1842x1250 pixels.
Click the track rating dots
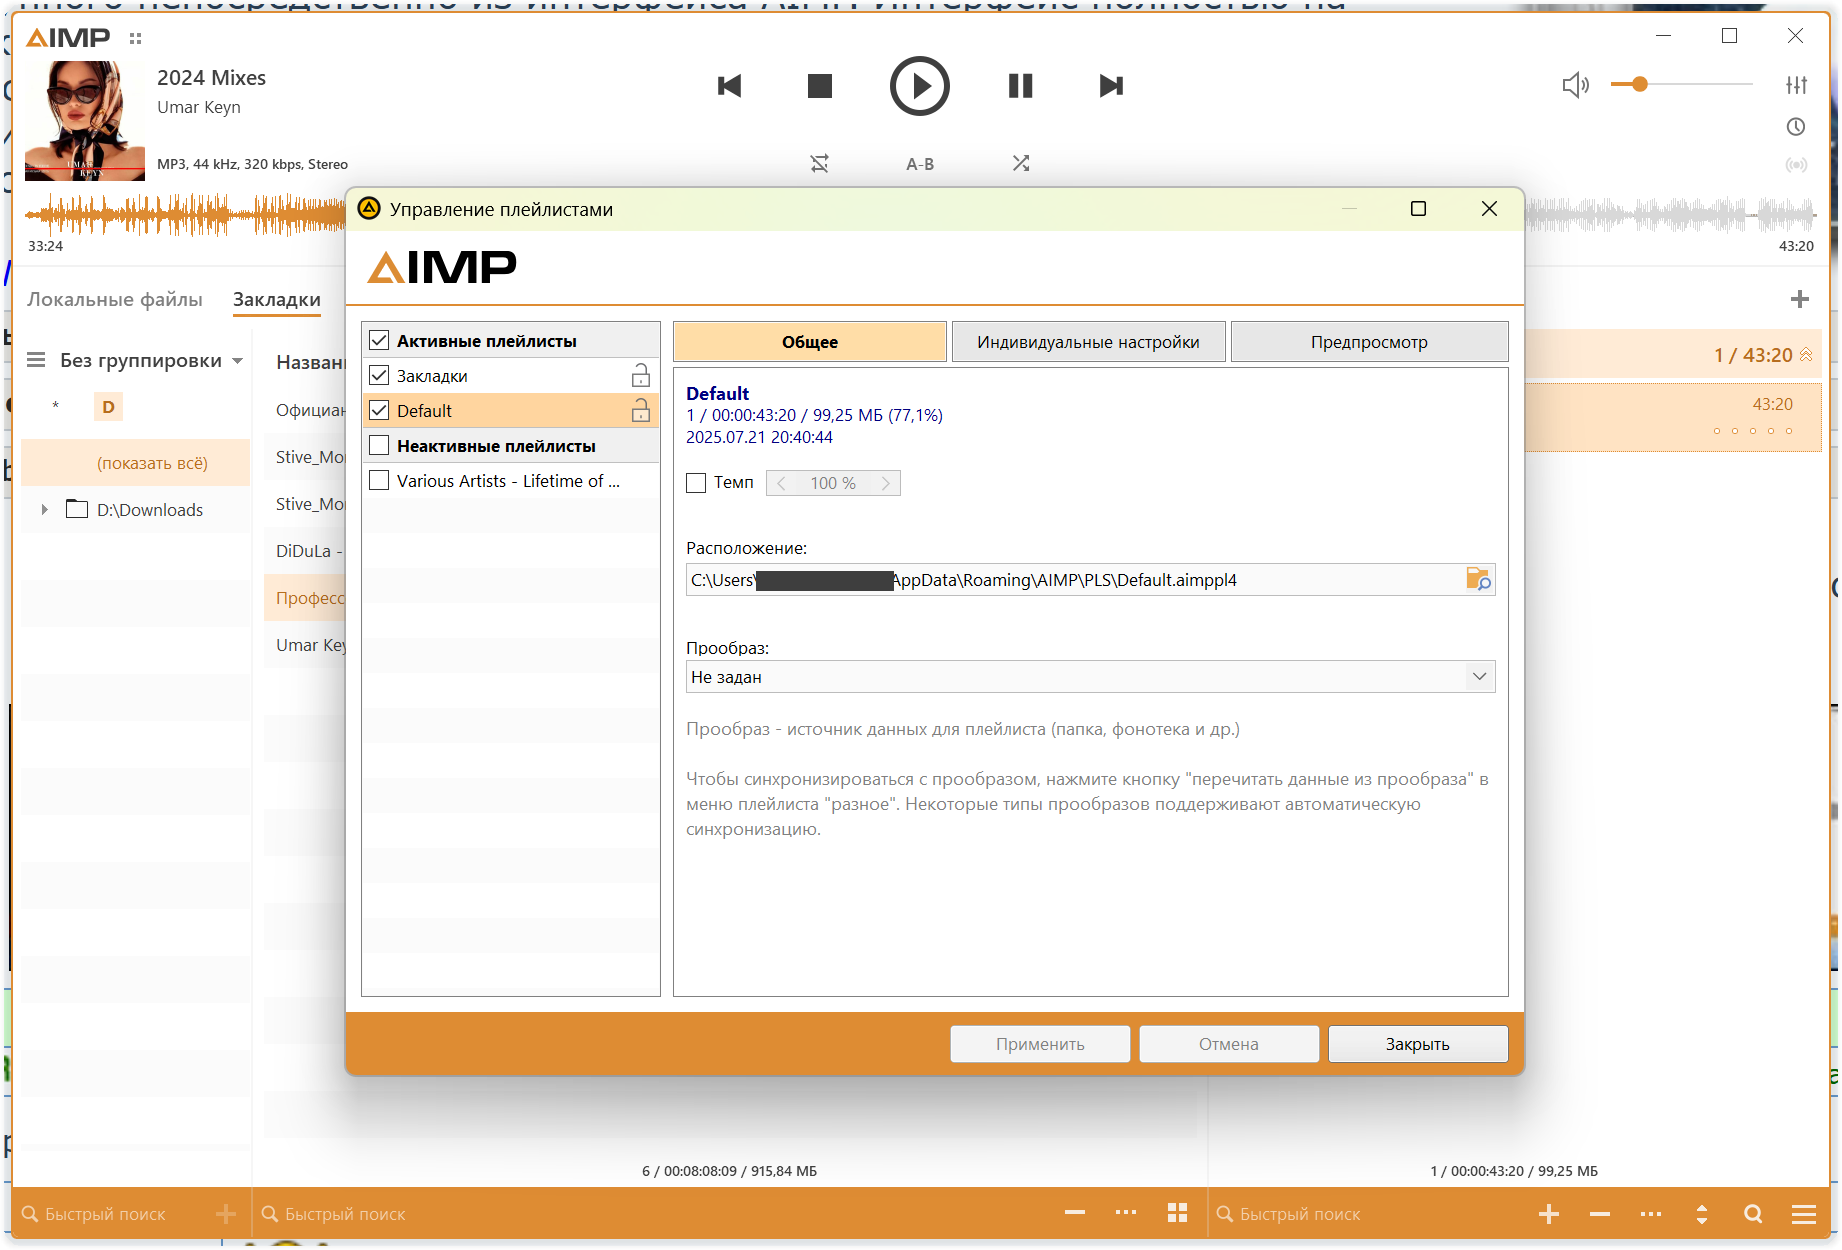pos(1753,431)
